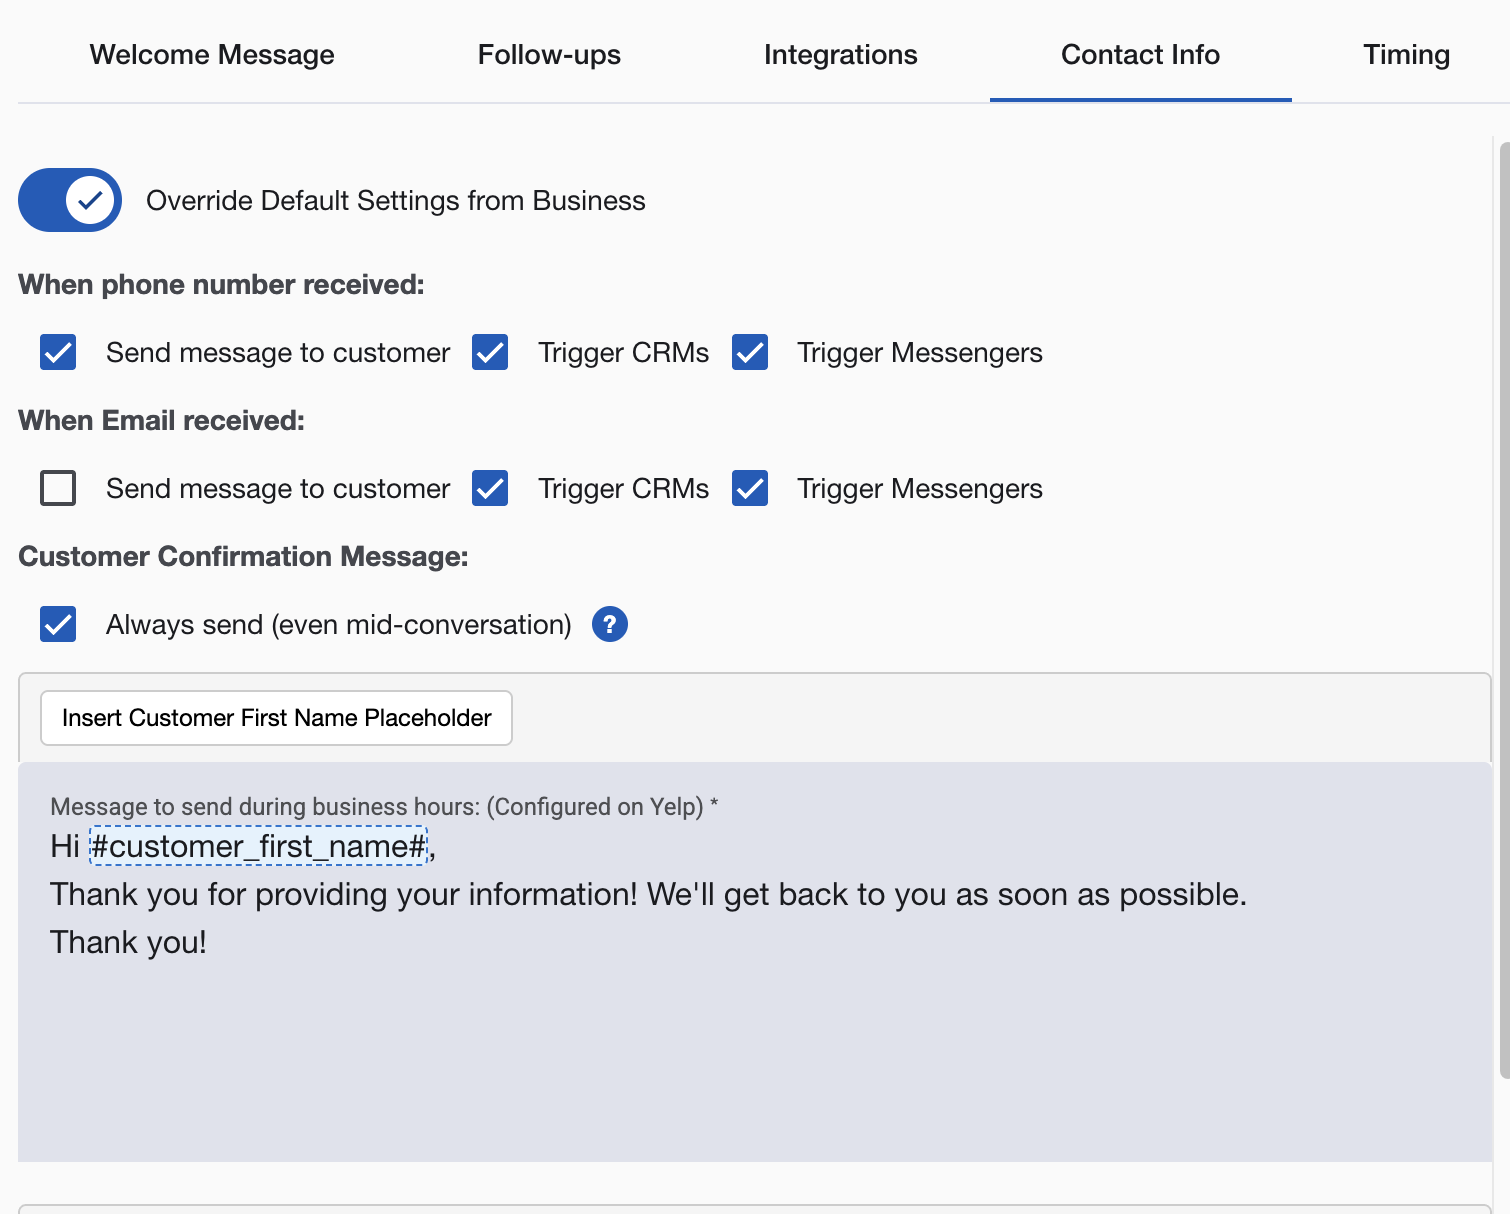
Task: Click the checkmark icon inside the override toggle
Action: click(91, 200)
